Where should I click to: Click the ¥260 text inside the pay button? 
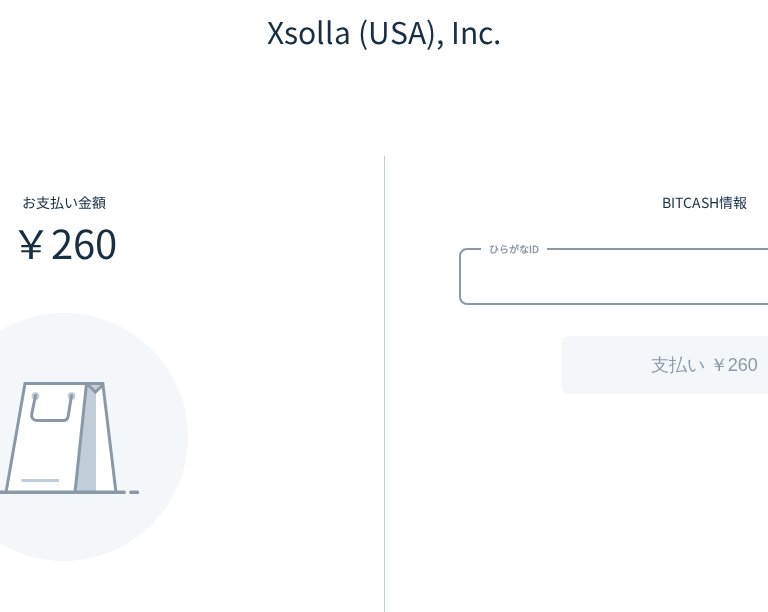(x=735, y=365)
